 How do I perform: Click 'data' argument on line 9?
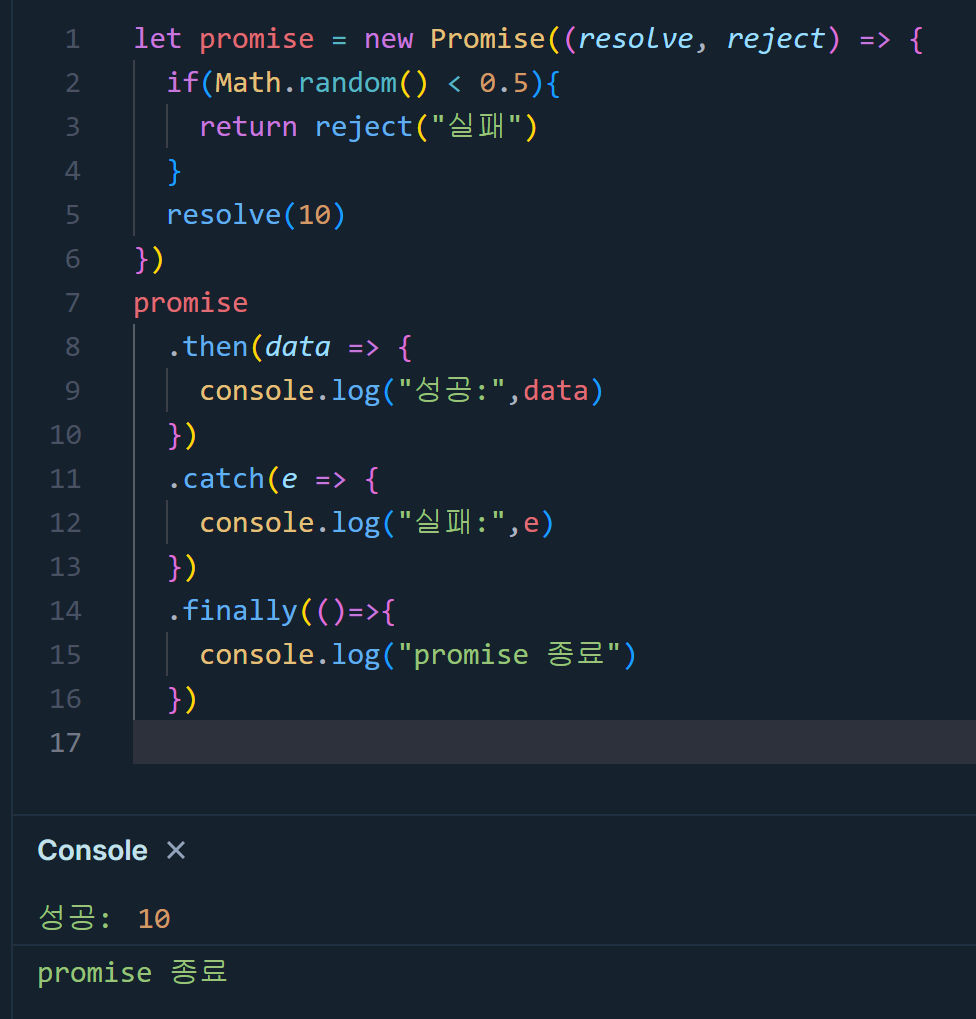pos(556,391)
